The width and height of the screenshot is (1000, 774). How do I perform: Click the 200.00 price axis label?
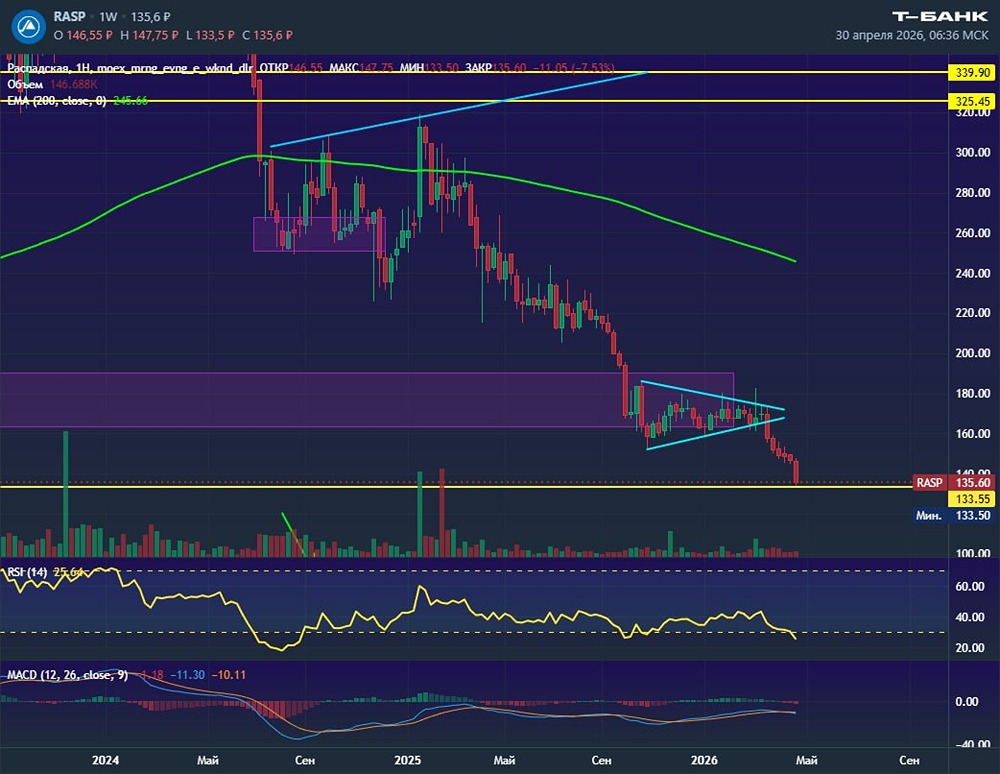pos(973,353)
